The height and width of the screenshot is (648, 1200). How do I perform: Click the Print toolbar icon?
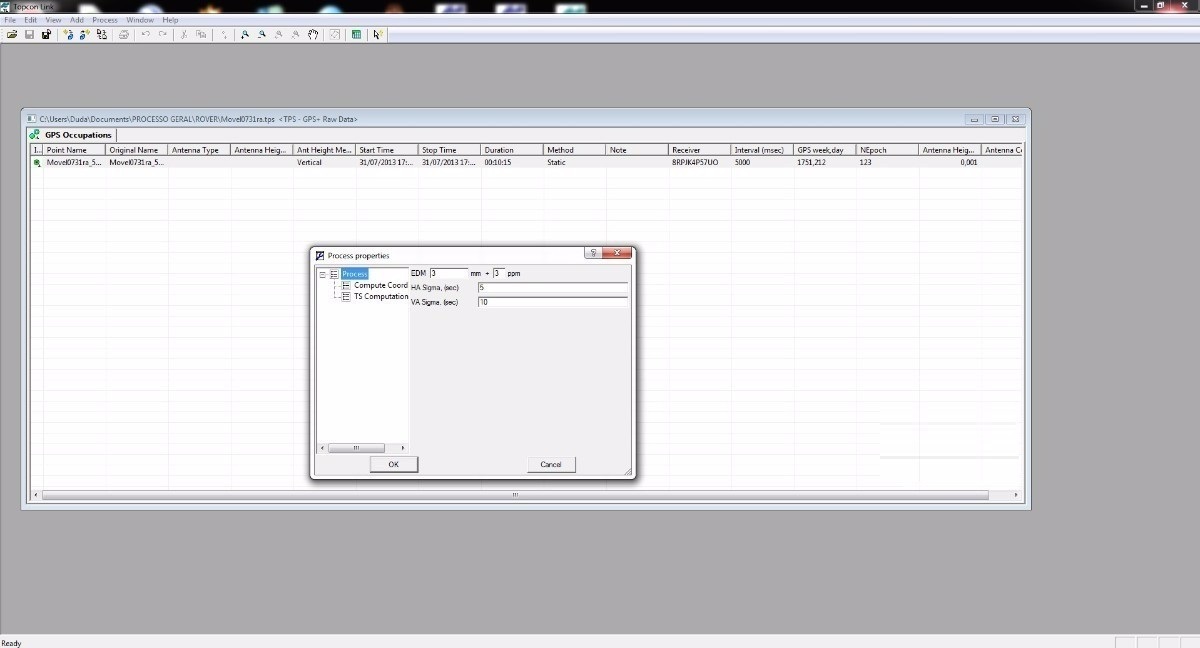pos(124,34)
